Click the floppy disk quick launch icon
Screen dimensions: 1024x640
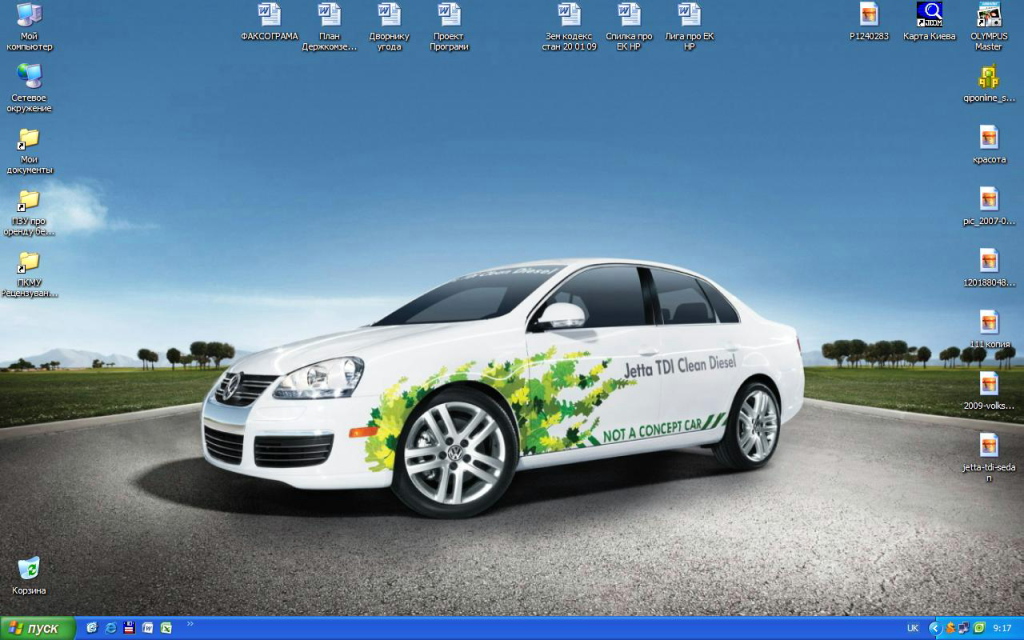coord(129,628)
